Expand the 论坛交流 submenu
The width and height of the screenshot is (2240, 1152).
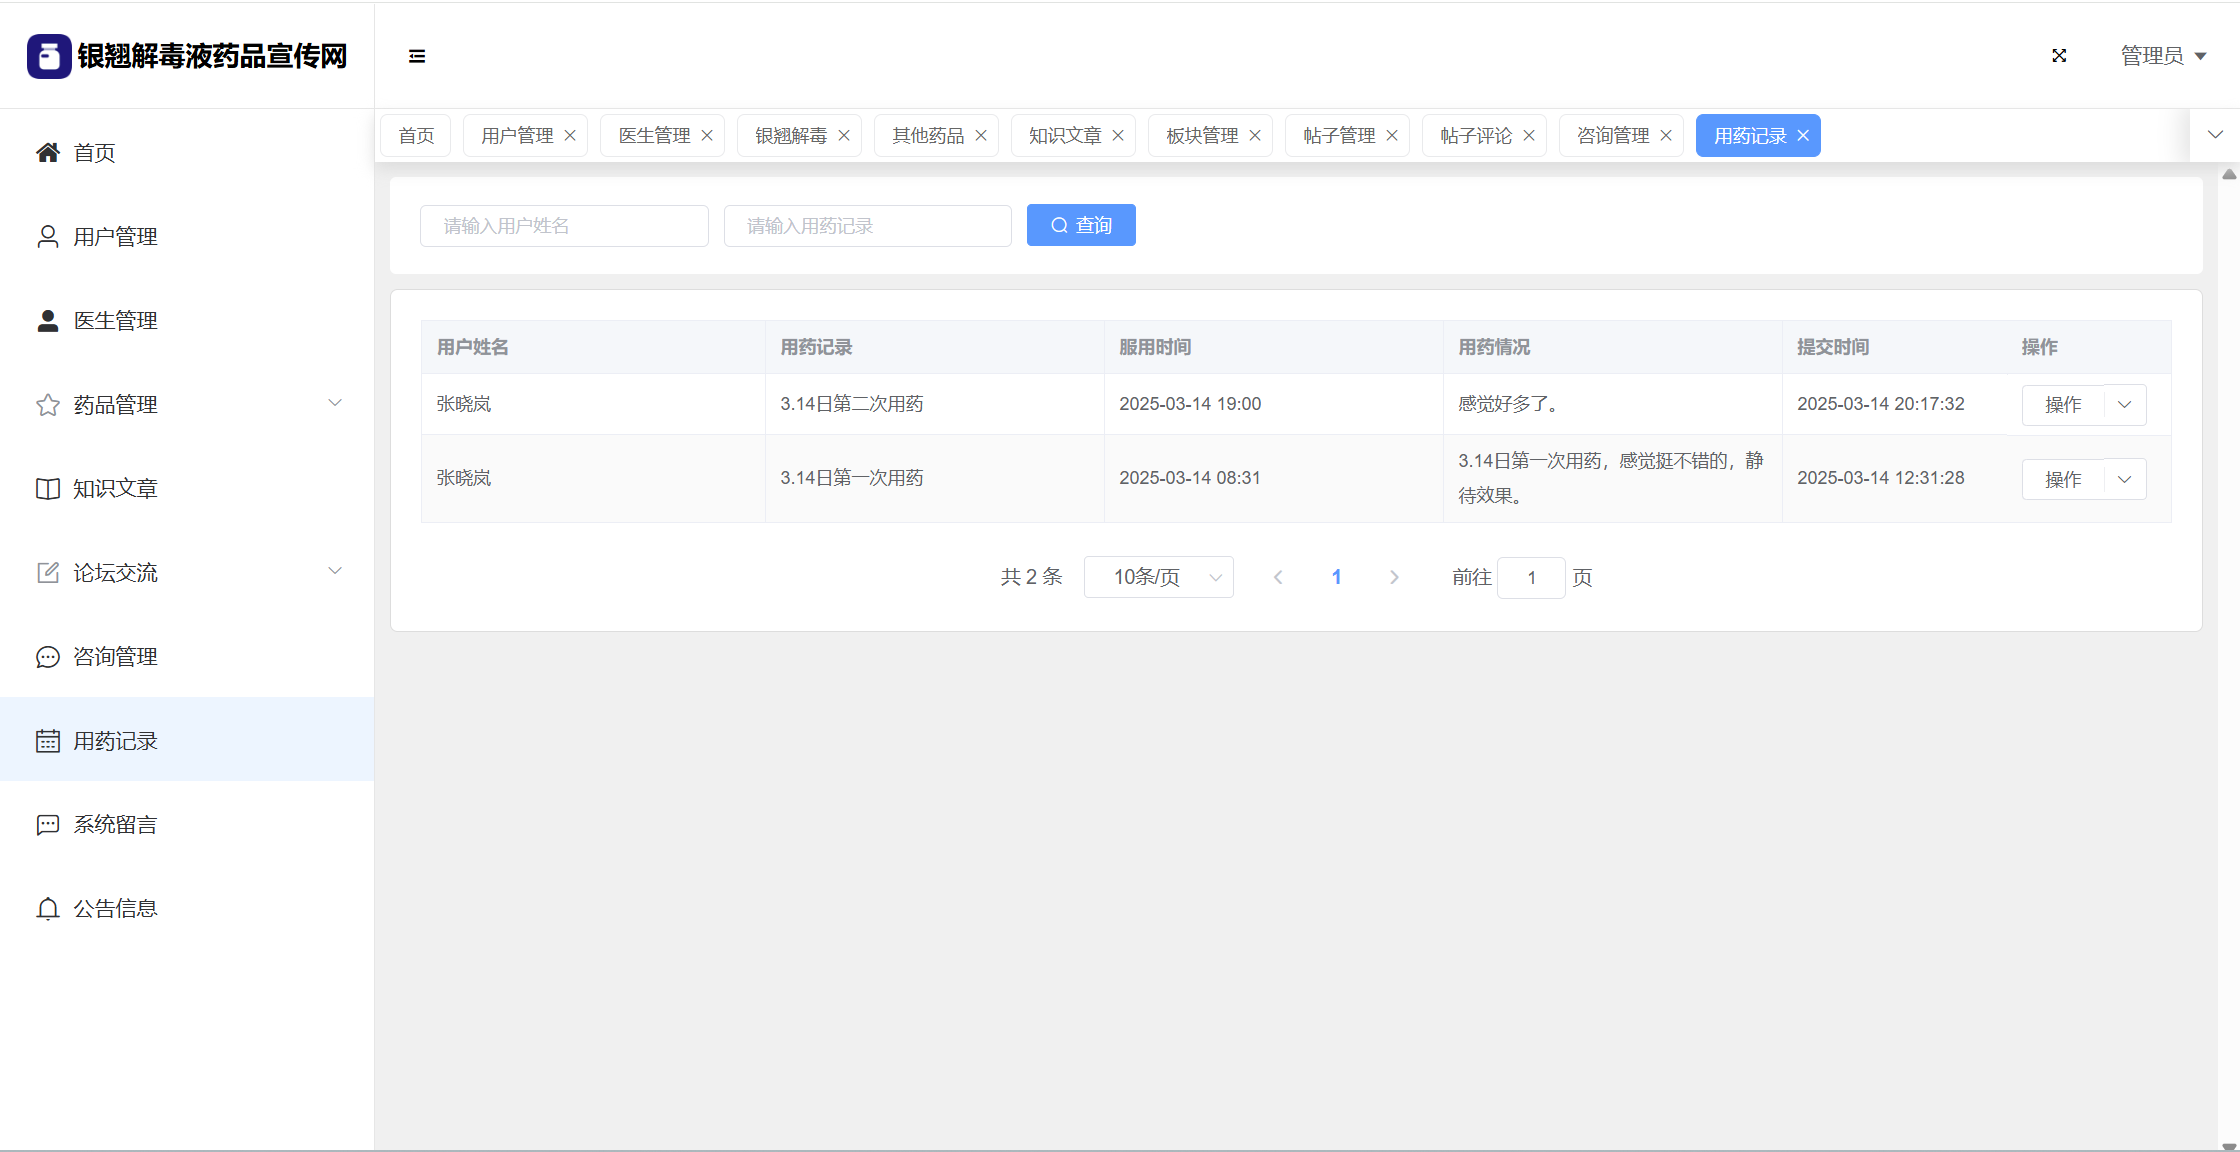click(335, 571)
